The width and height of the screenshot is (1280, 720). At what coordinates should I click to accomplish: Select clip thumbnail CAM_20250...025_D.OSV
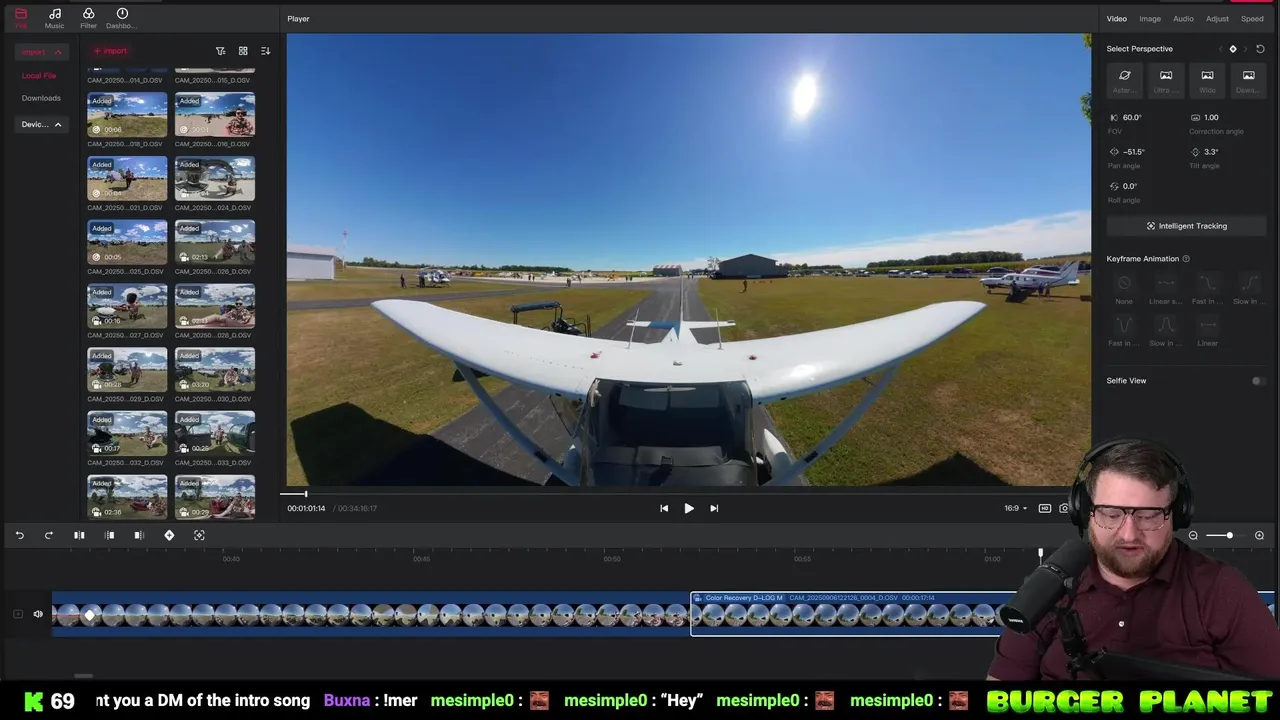(127, 243)
